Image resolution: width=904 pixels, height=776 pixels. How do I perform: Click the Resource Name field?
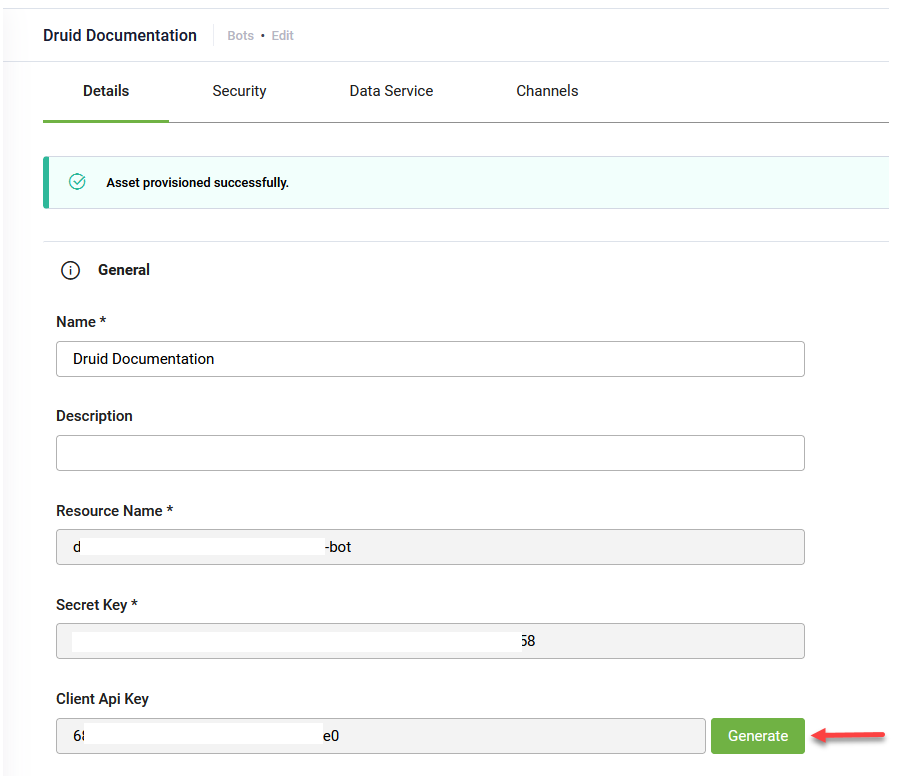pyautogui.click(x=430, y=547)
